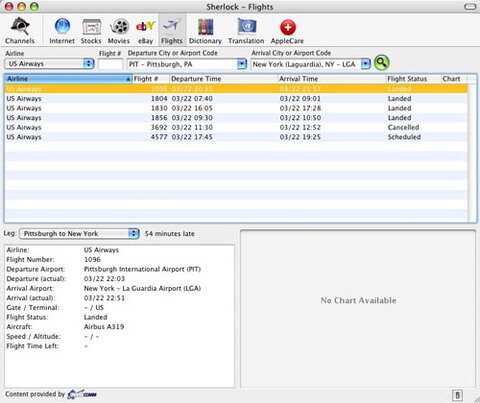Switch to the Stocks channel
The height and width of the screenshot is (403, 480).
tap(91, 31)
